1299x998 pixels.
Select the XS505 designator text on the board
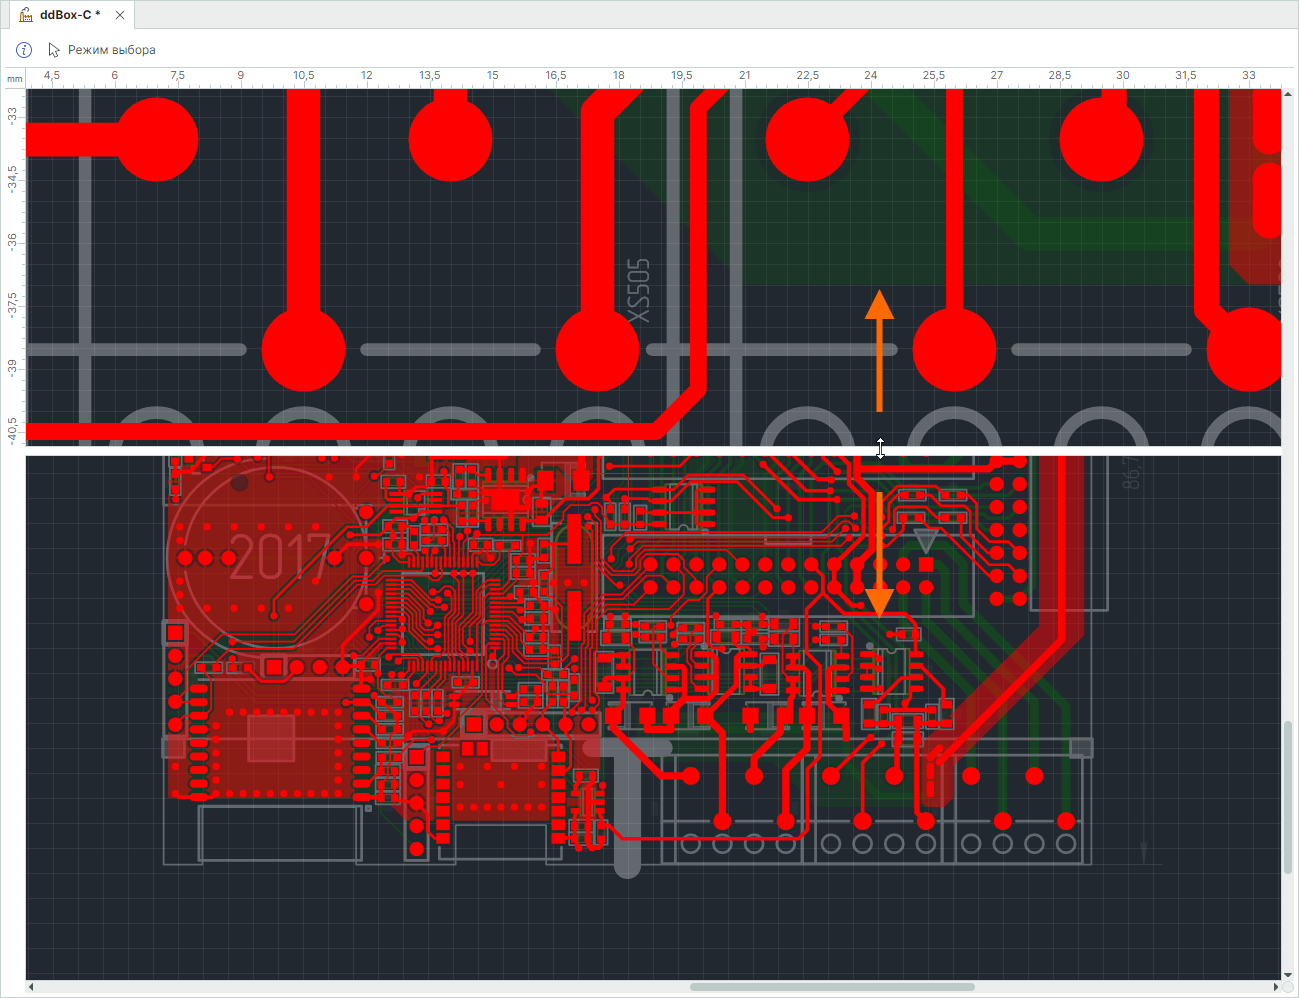638,291
